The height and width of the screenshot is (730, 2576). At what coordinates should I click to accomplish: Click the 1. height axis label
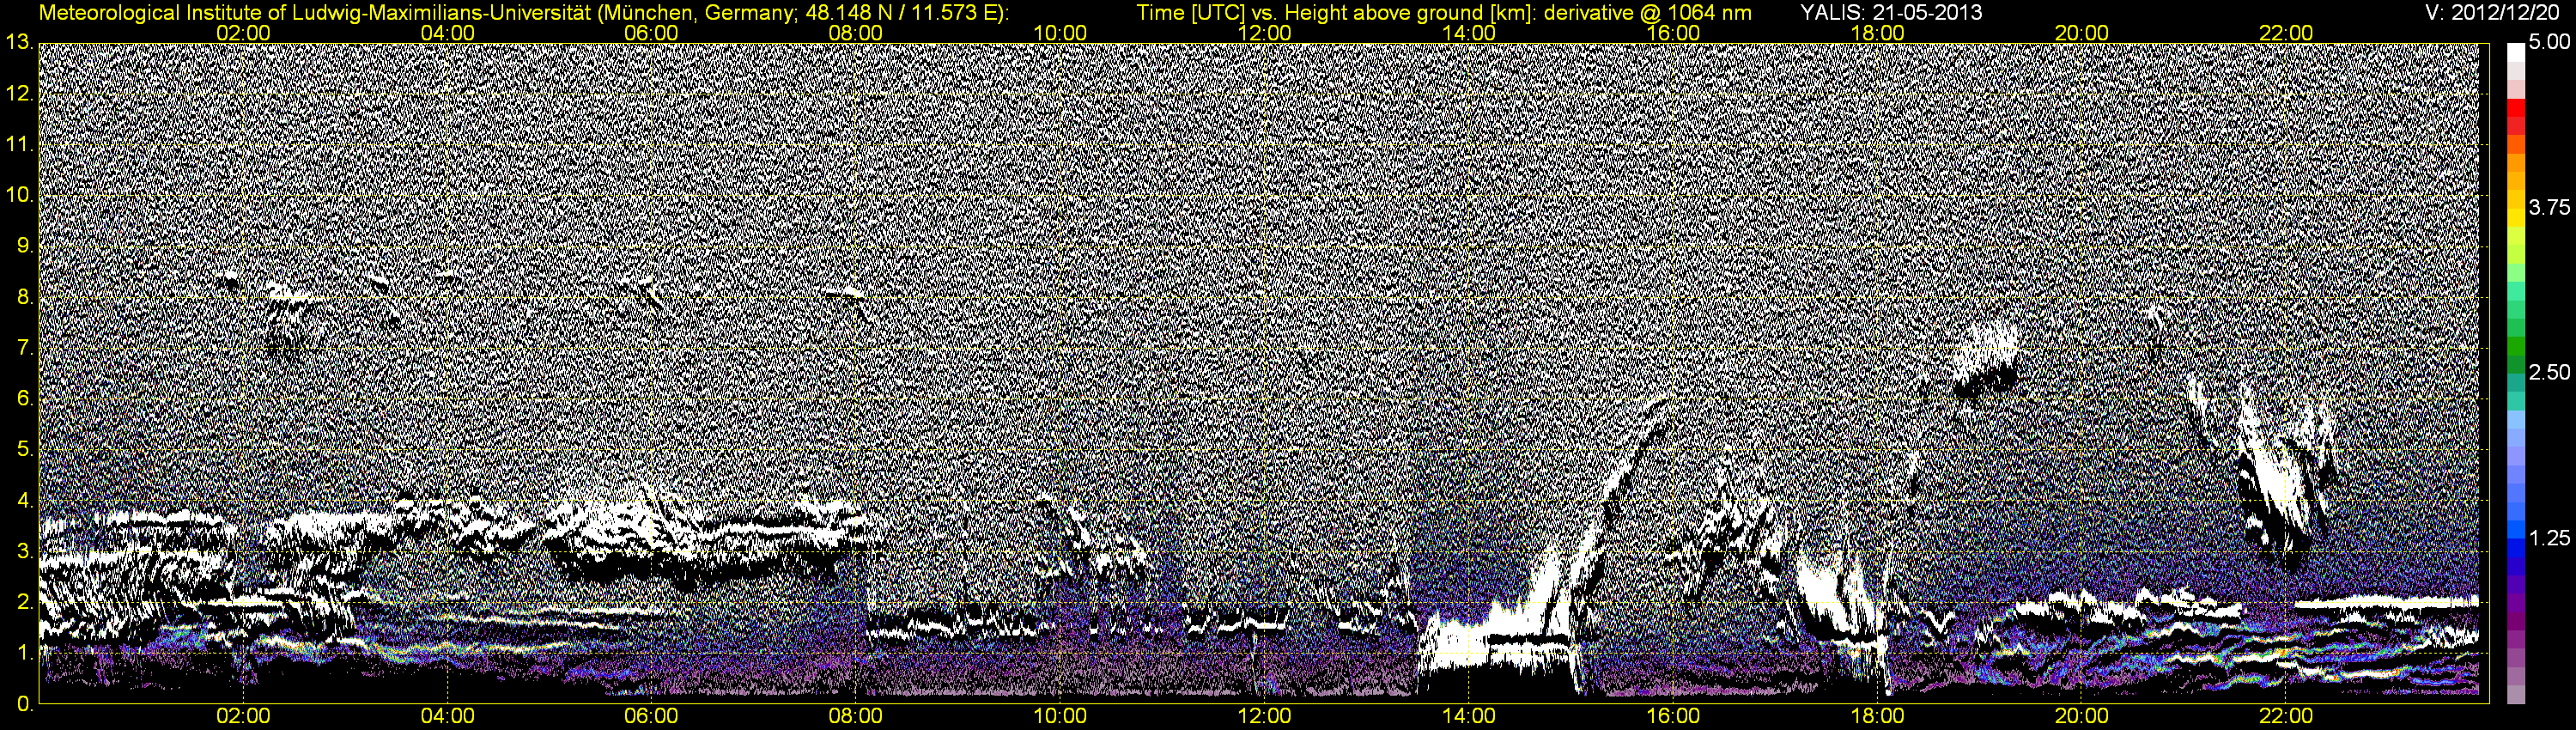click(x=25, y=653)
